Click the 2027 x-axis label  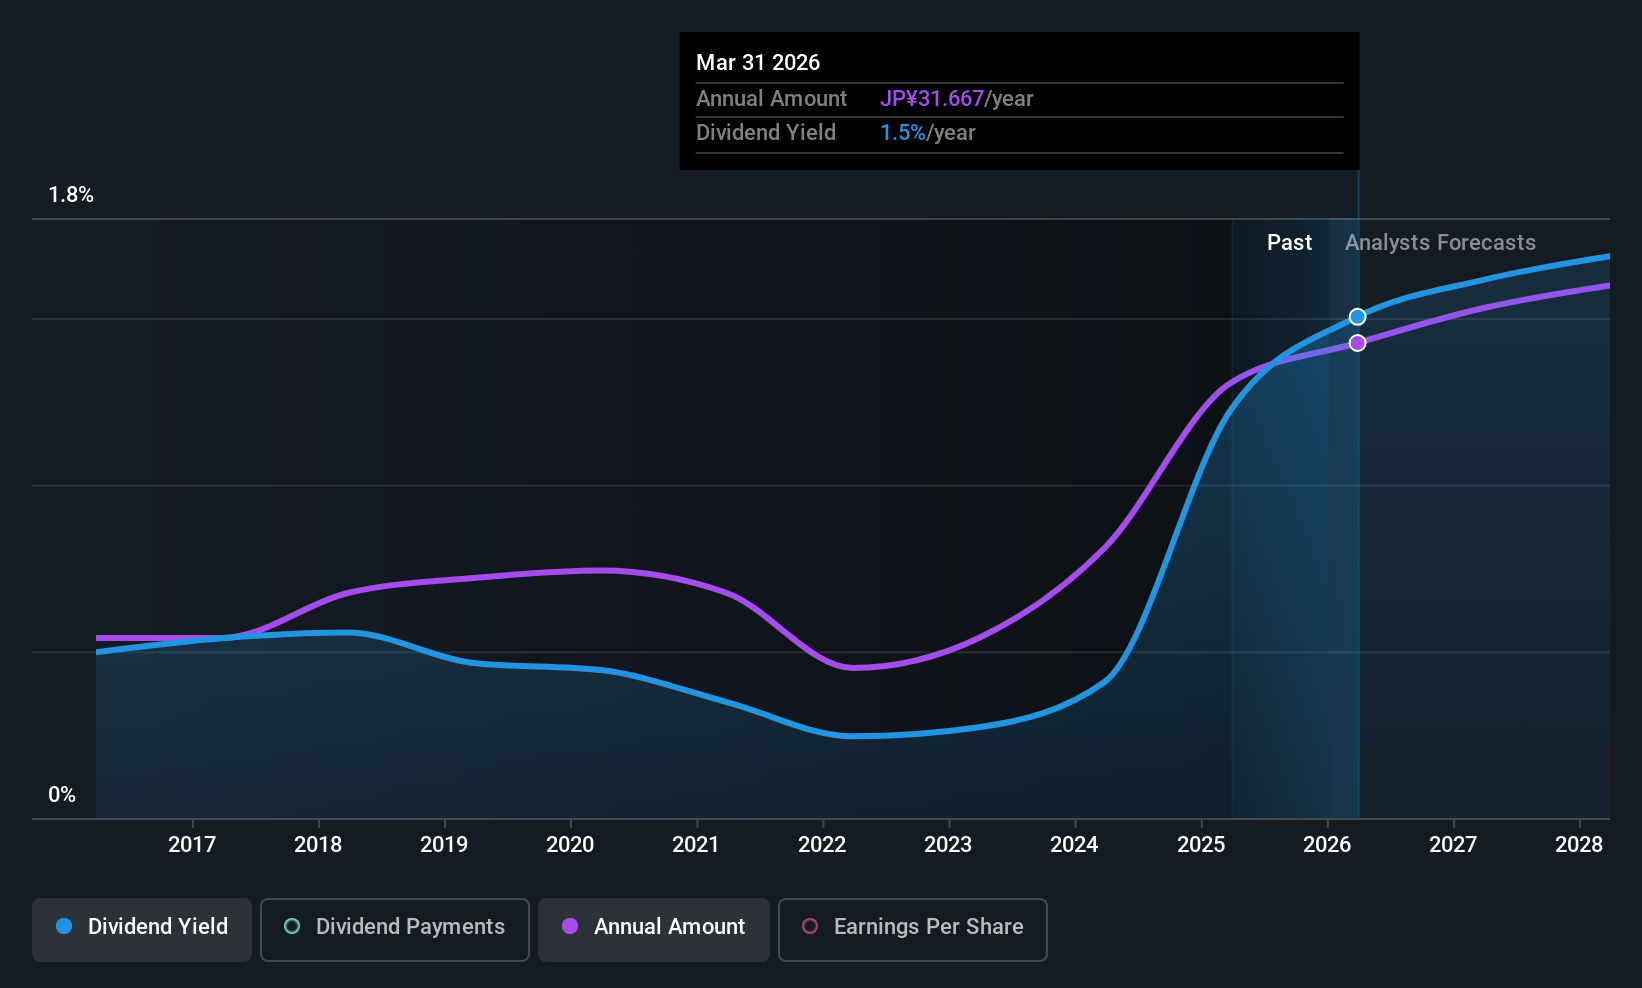coord(1453,845)
